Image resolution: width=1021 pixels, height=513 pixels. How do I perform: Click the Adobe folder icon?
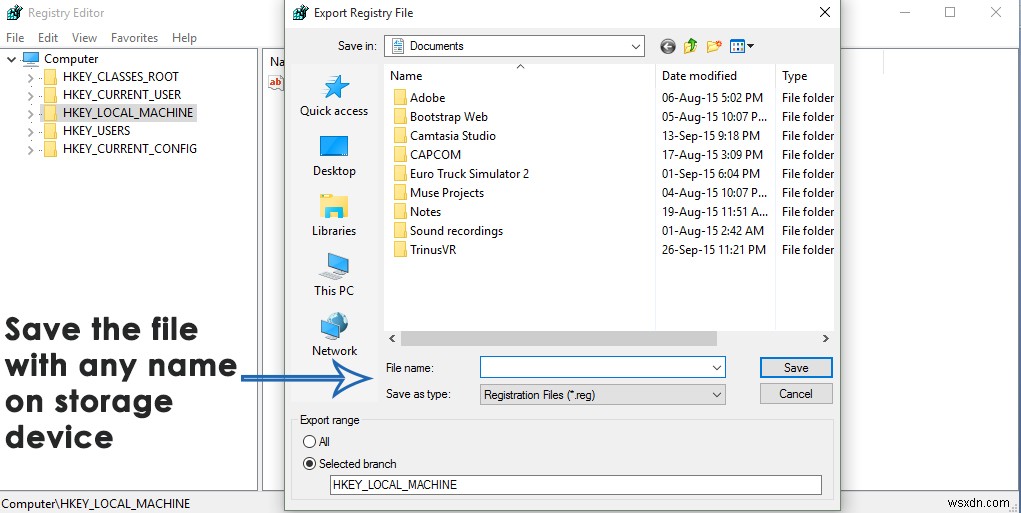tap(400, 98)
